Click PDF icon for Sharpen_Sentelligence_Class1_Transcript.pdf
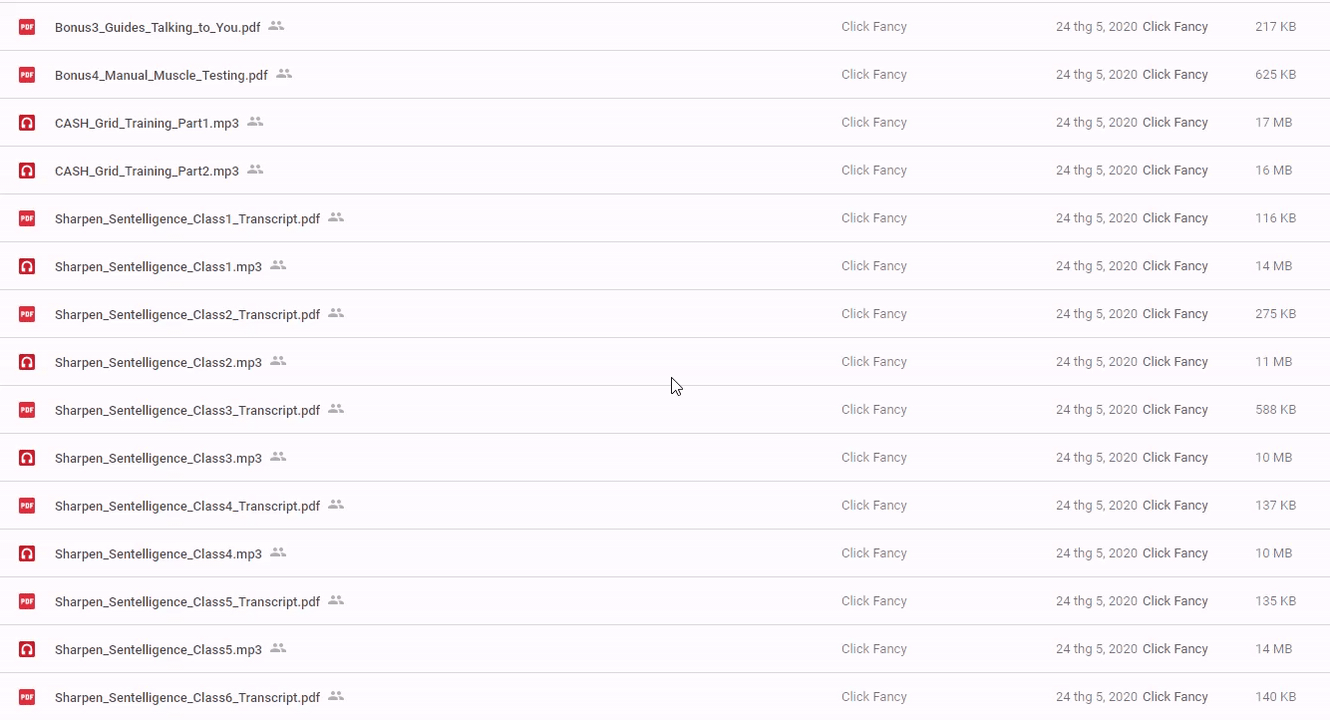The image size is (1330, 720). (27, 218)
